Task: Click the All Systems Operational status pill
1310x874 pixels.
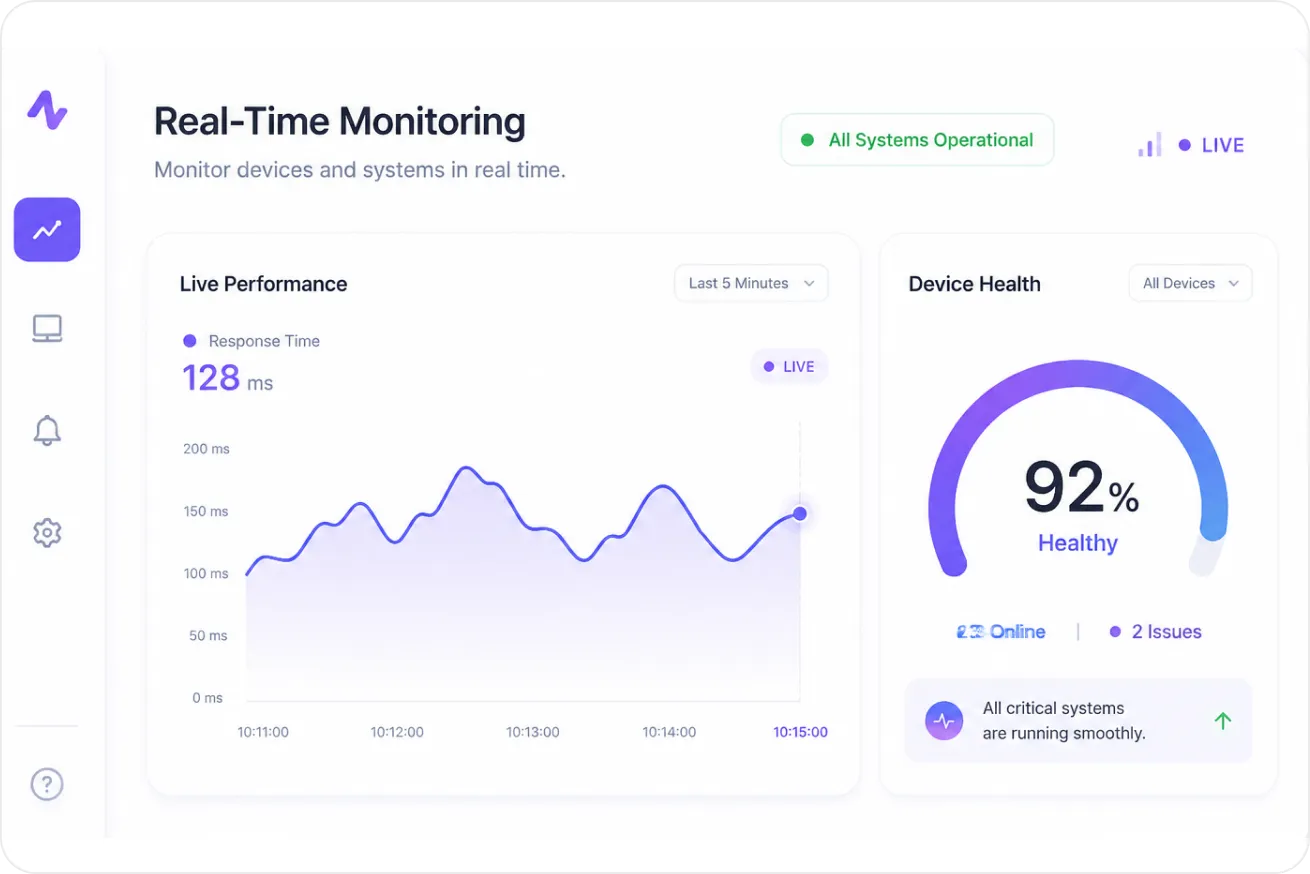Action: (x=917, y=140)
